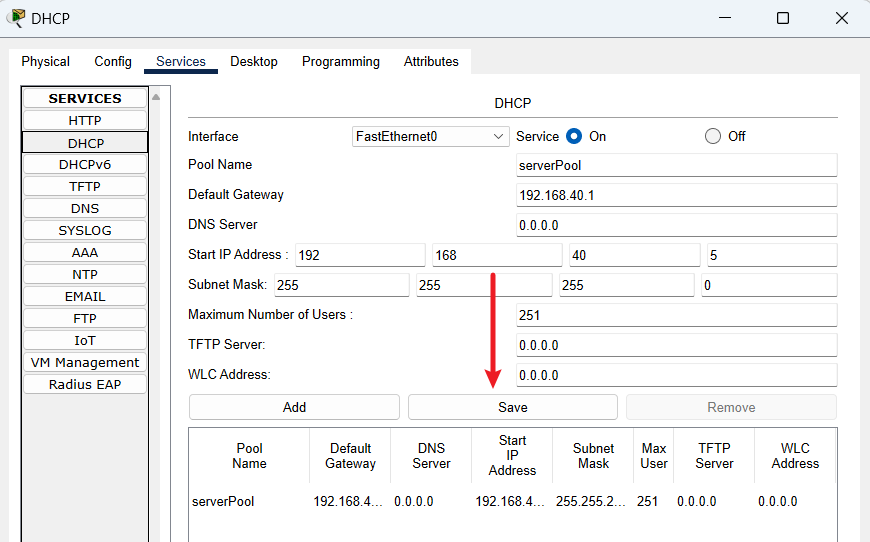The height and width of the screenshot is (542, 870).
Task: Open the Interface FastEthernet0 dropdown
Action: point(430,136)
